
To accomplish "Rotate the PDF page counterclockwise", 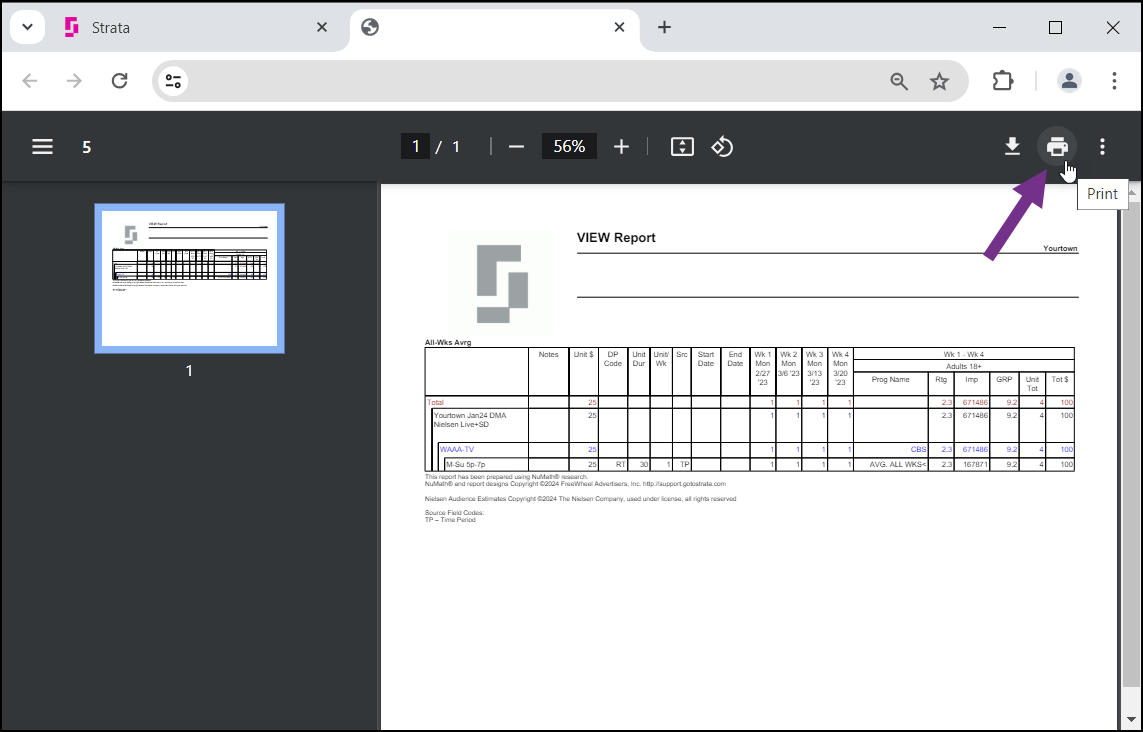I will point(722,146).
